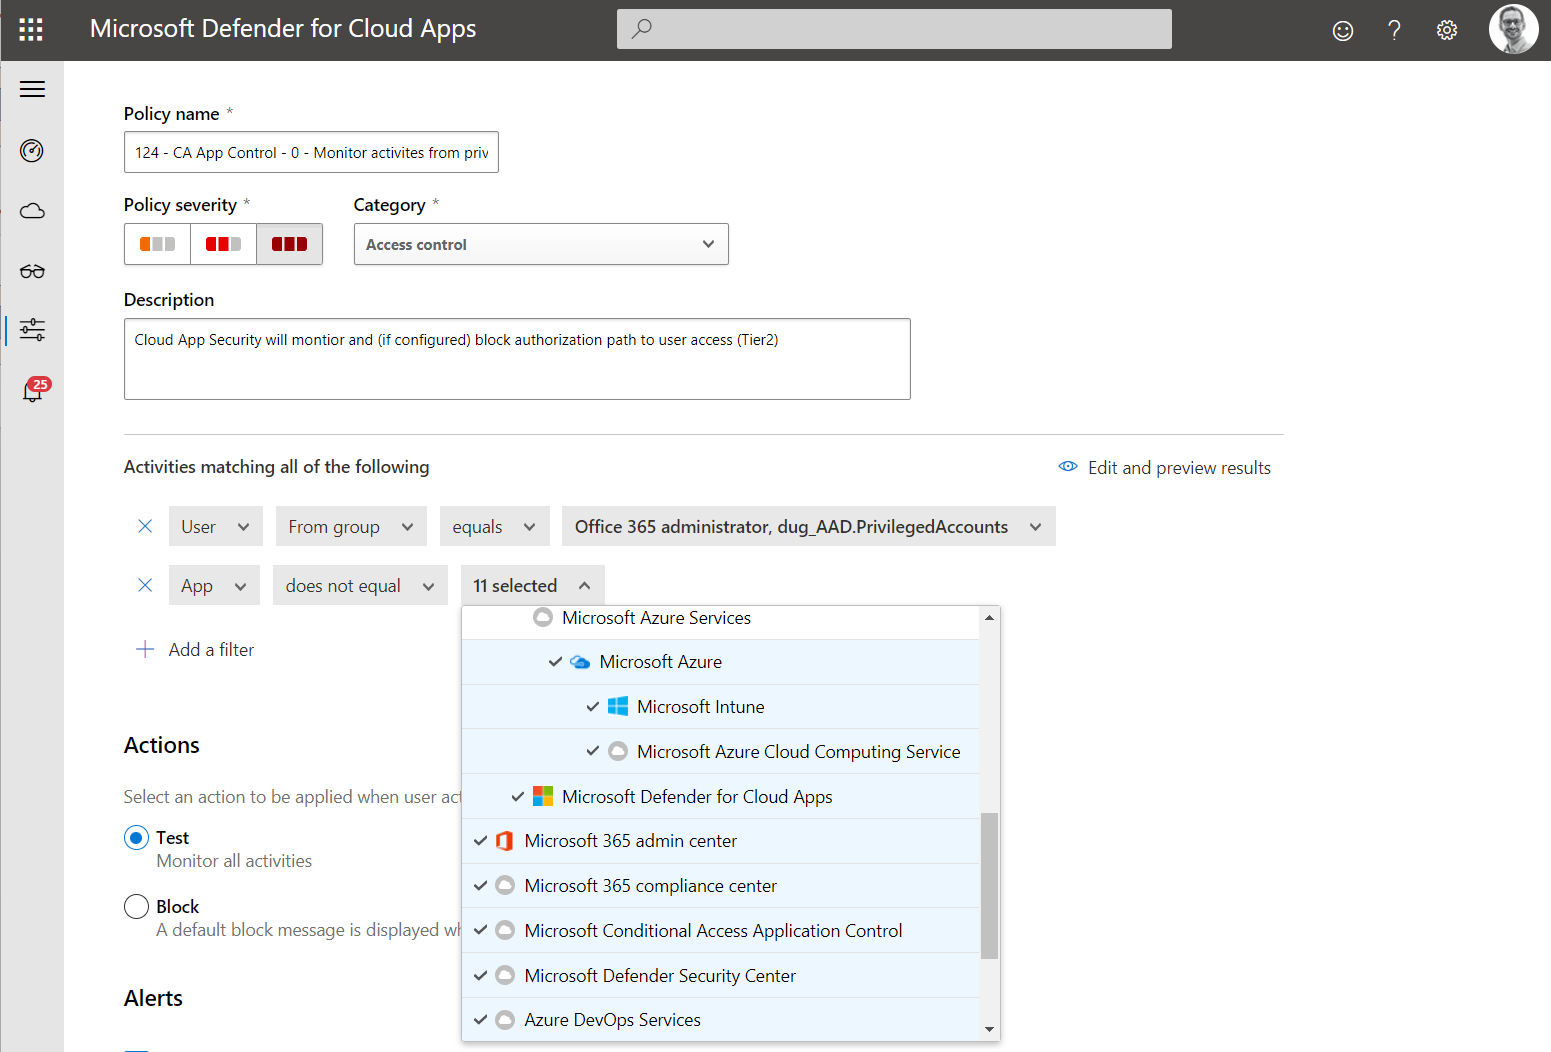This screenshot has width=1551, height=1052.
Task: Collapse the 11 selected apps dropdown
Action: [532, 585]
